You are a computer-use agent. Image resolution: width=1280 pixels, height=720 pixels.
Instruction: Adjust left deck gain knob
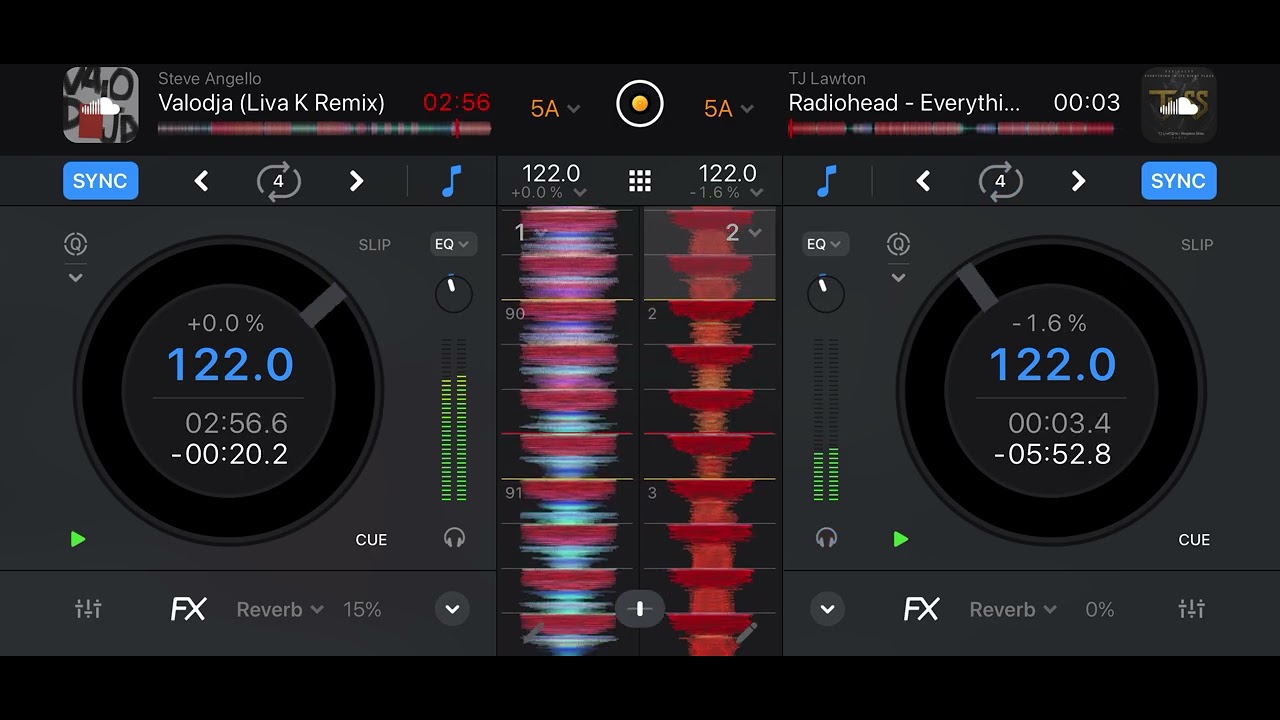coord(453,293)
